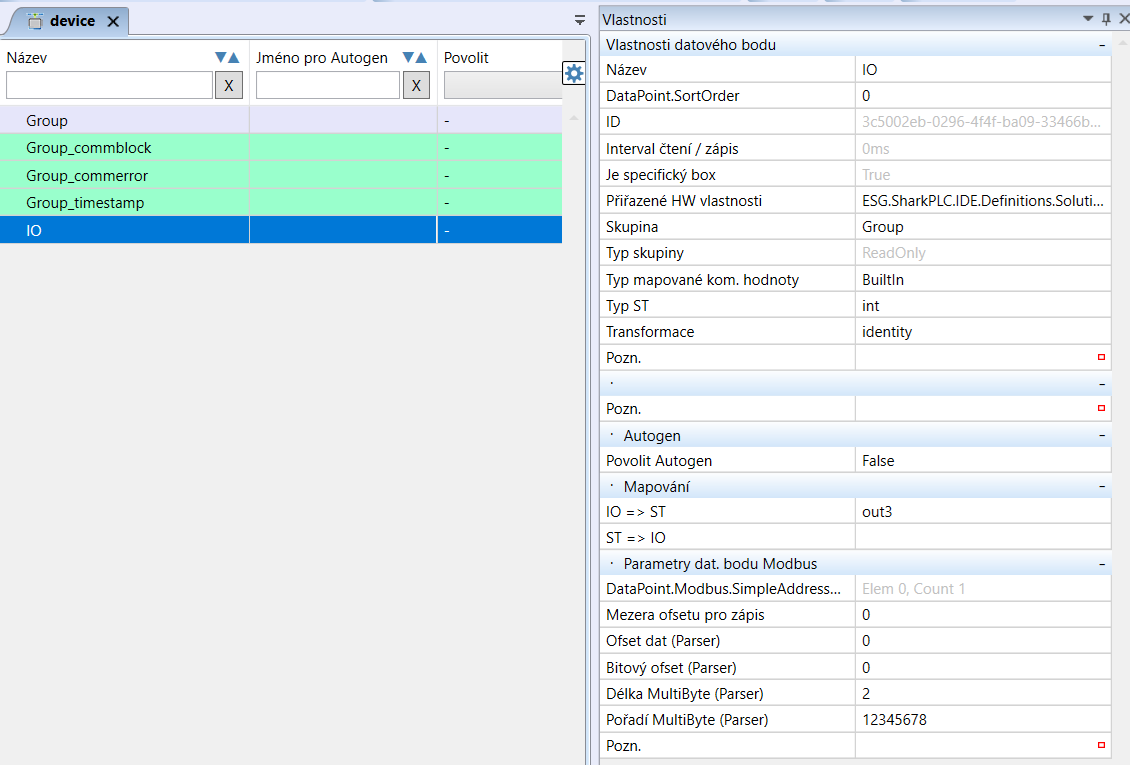Edit Délka MultiByte (Parser) value 2
This screenshot has width=1130, height=765.
(x=983, y=694)
